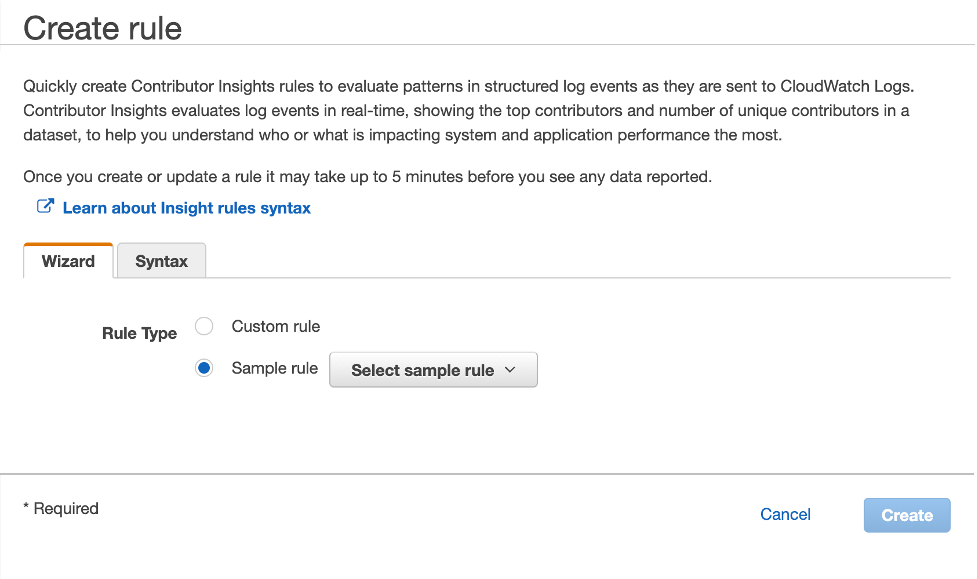977x579 pixels.
Task: Enable Custom rule as the Rule Type
Action: pos(203,326)
